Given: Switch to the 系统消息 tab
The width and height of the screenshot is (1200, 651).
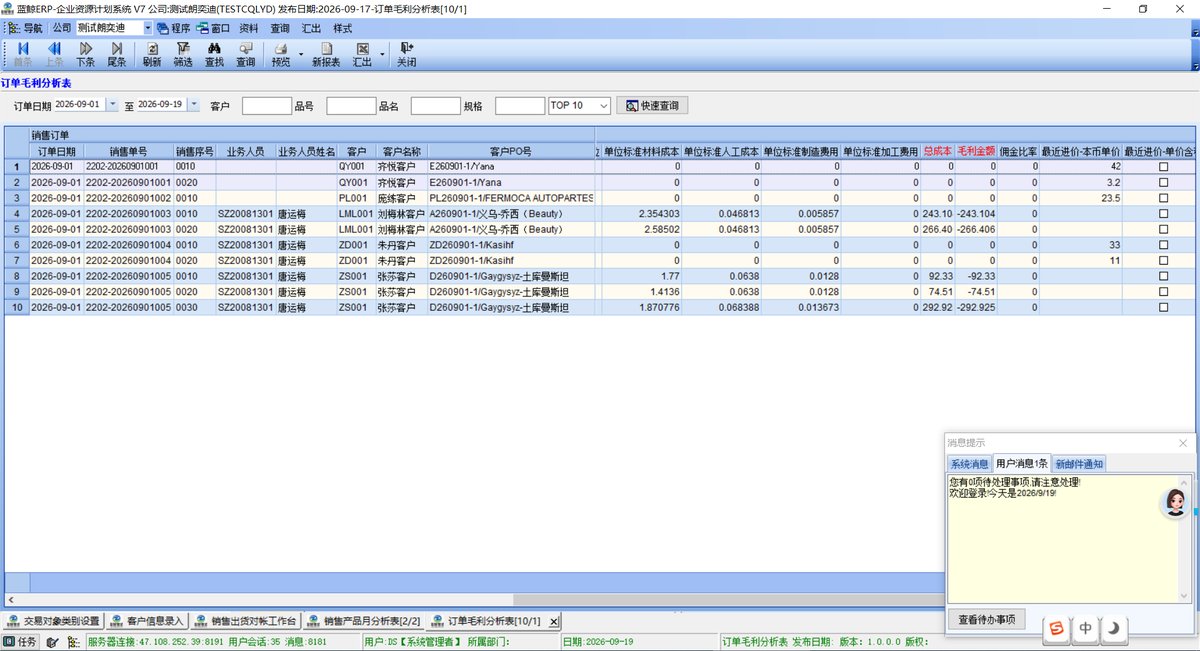Looking at the screenshot, I should pyautogui.click(x=969, y=464).
